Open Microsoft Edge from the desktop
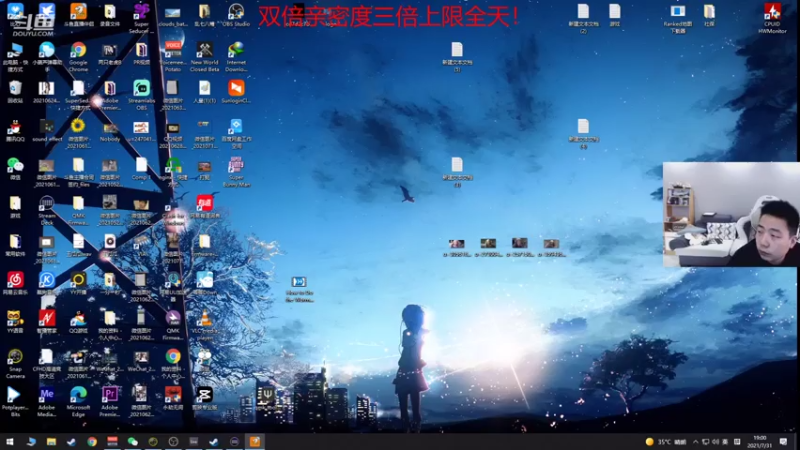This screenshot has height=450, width=800. pos(78,402)
